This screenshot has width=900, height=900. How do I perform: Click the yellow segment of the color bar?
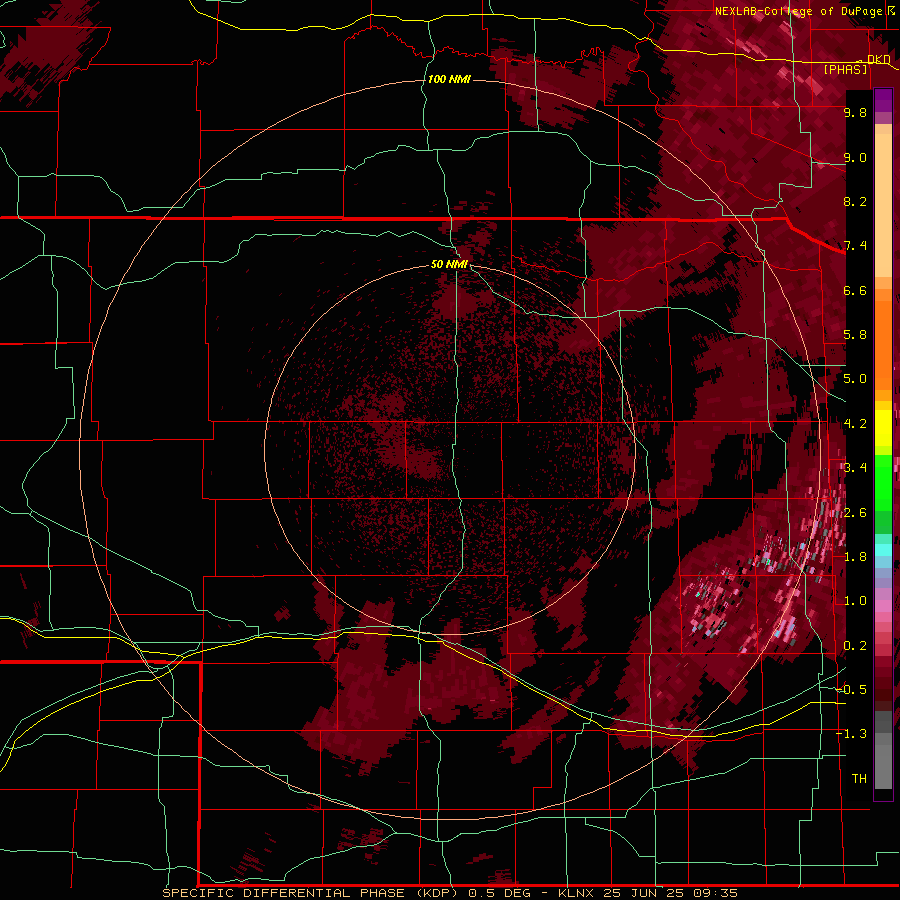(883, 428)
